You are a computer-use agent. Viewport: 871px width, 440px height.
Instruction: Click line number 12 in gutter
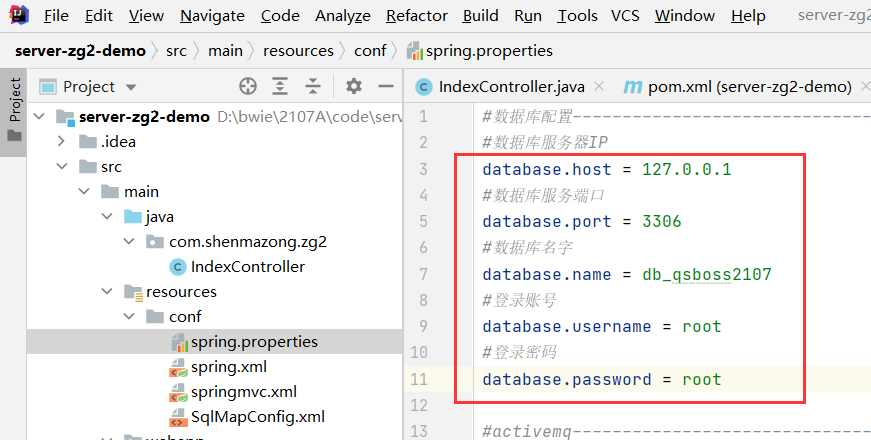pyautogui.click(x=419, y=405)
